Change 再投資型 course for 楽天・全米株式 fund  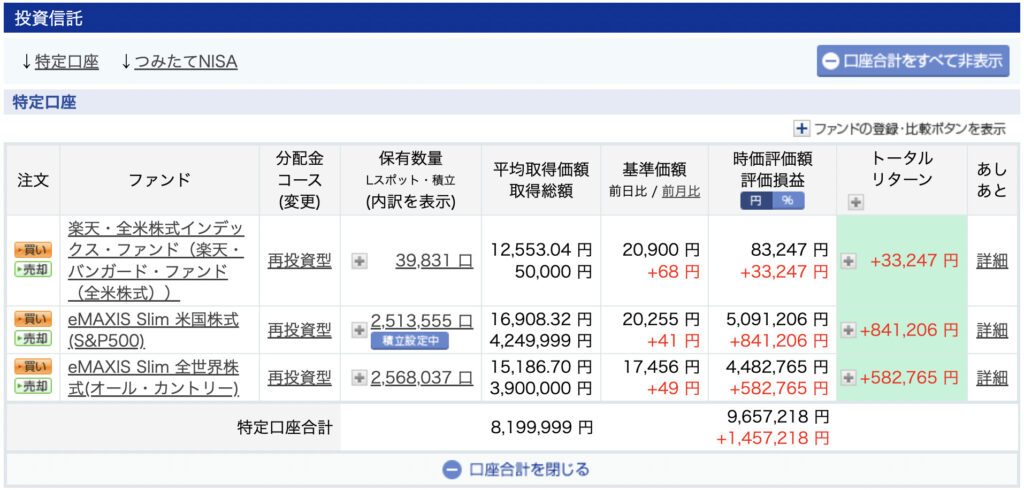click(x=300, y=261)
